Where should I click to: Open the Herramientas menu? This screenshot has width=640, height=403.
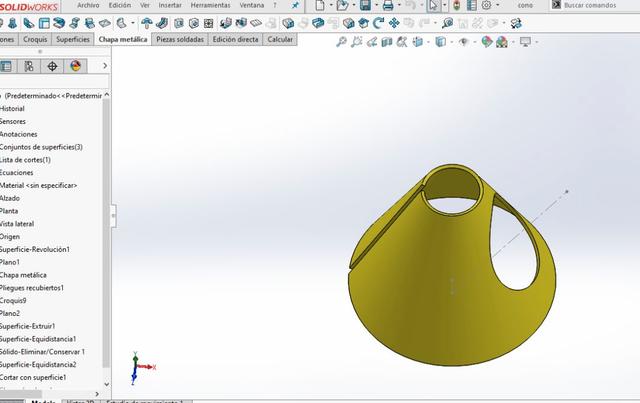(210, 5)
